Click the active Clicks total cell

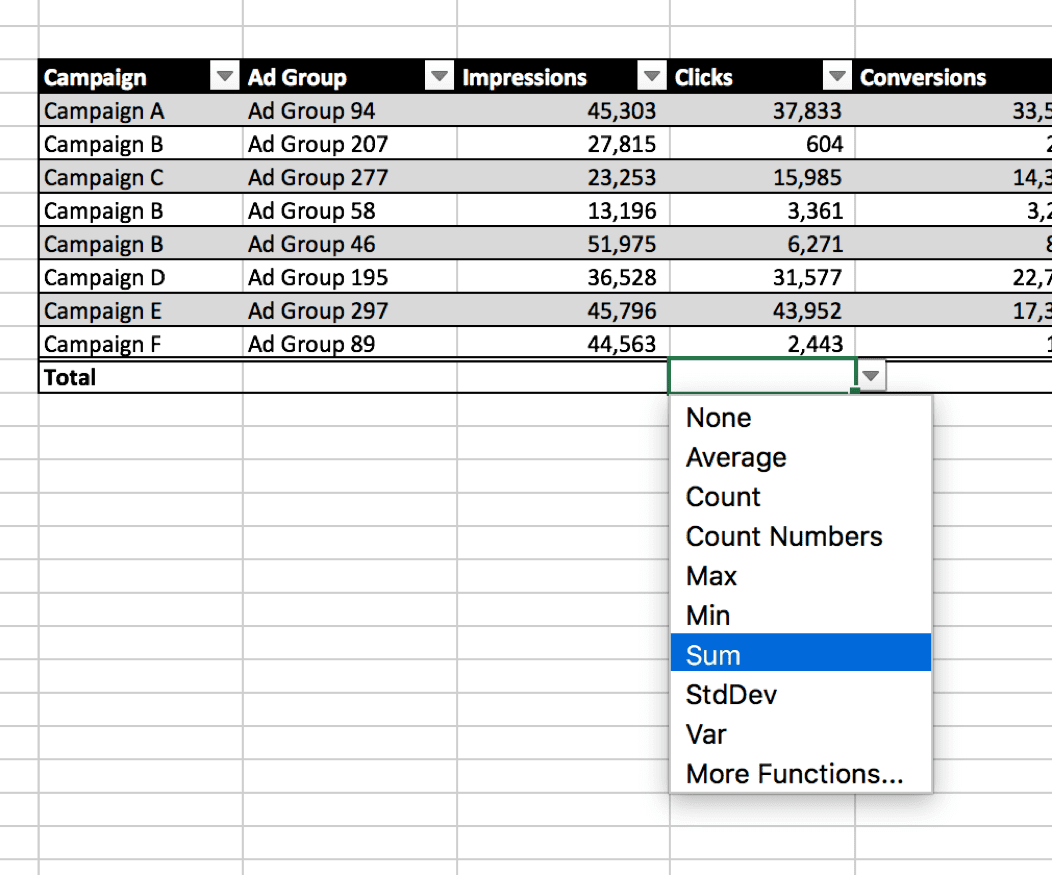[x=762, y=376]
